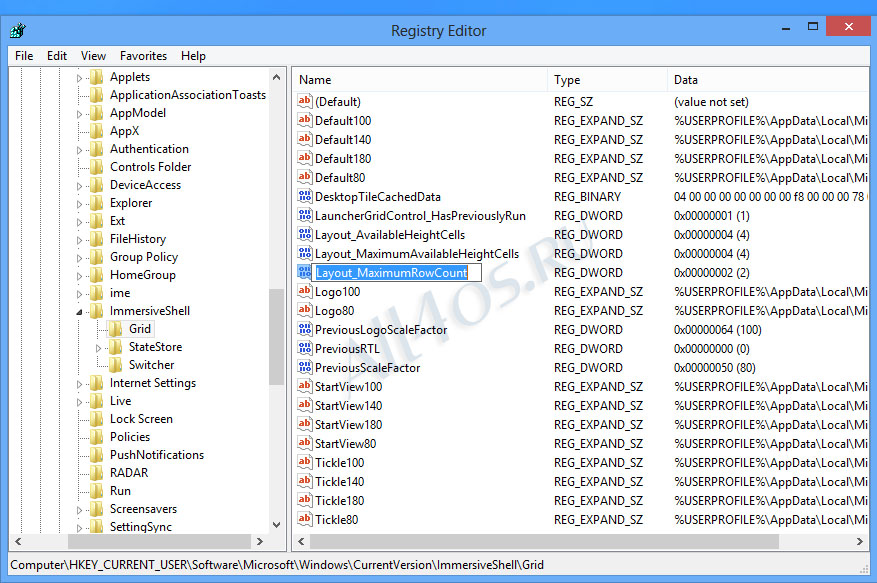Expand the Screensavers tree node
The width and height of the screenshot is (877, 583).
click(x=79, y=510)
